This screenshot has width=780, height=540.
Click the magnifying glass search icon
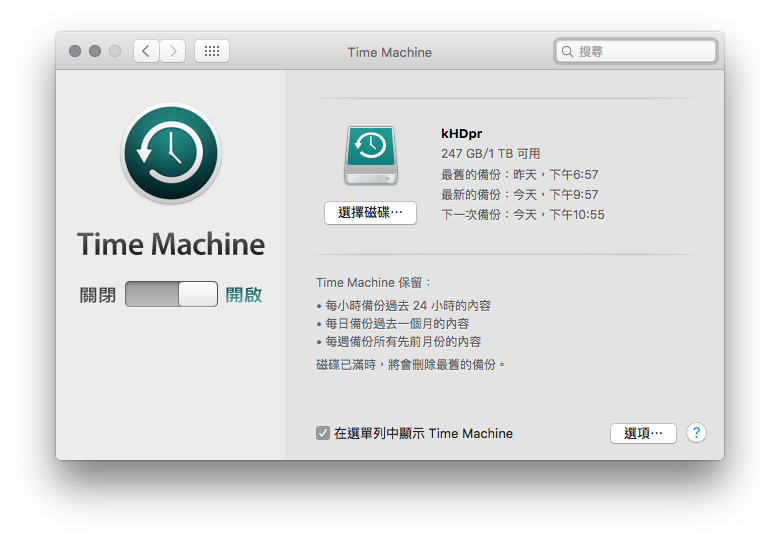pos(567,51)
